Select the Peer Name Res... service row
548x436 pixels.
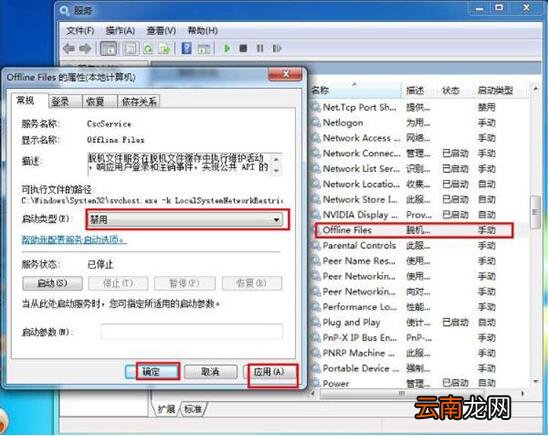(x=419, y=261)
